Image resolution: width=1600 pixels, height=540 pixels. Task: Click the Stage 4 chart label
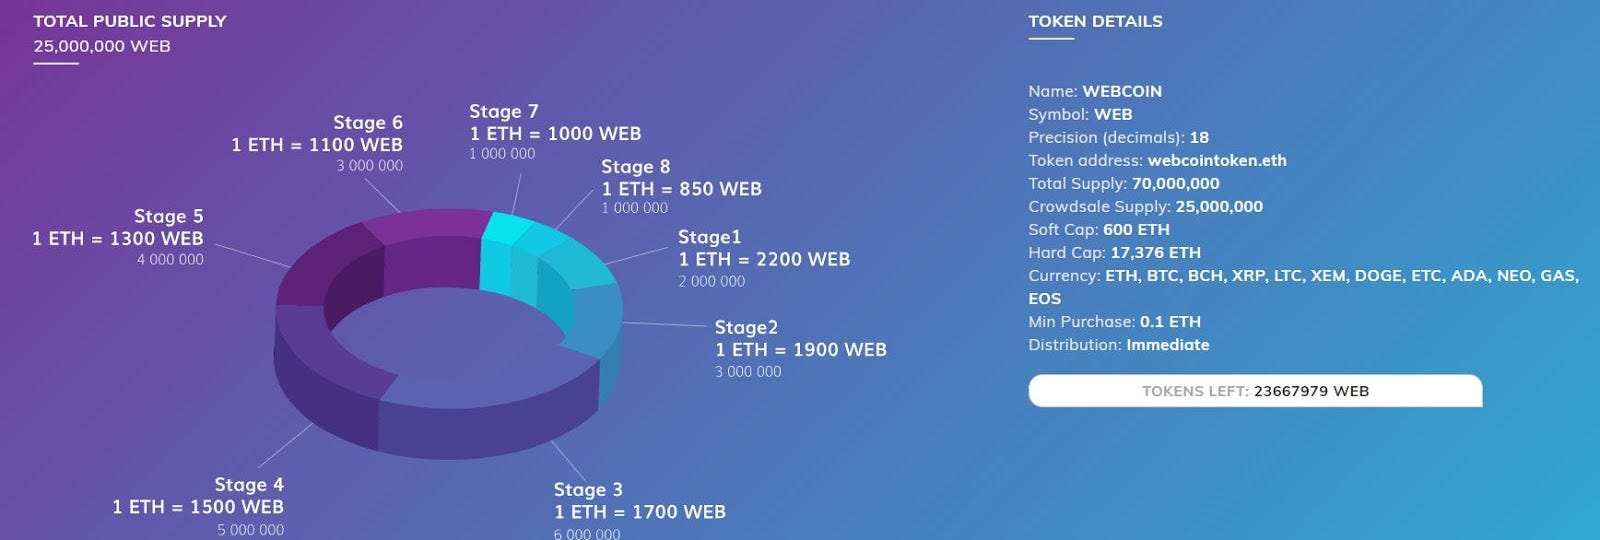pos(249,484)
